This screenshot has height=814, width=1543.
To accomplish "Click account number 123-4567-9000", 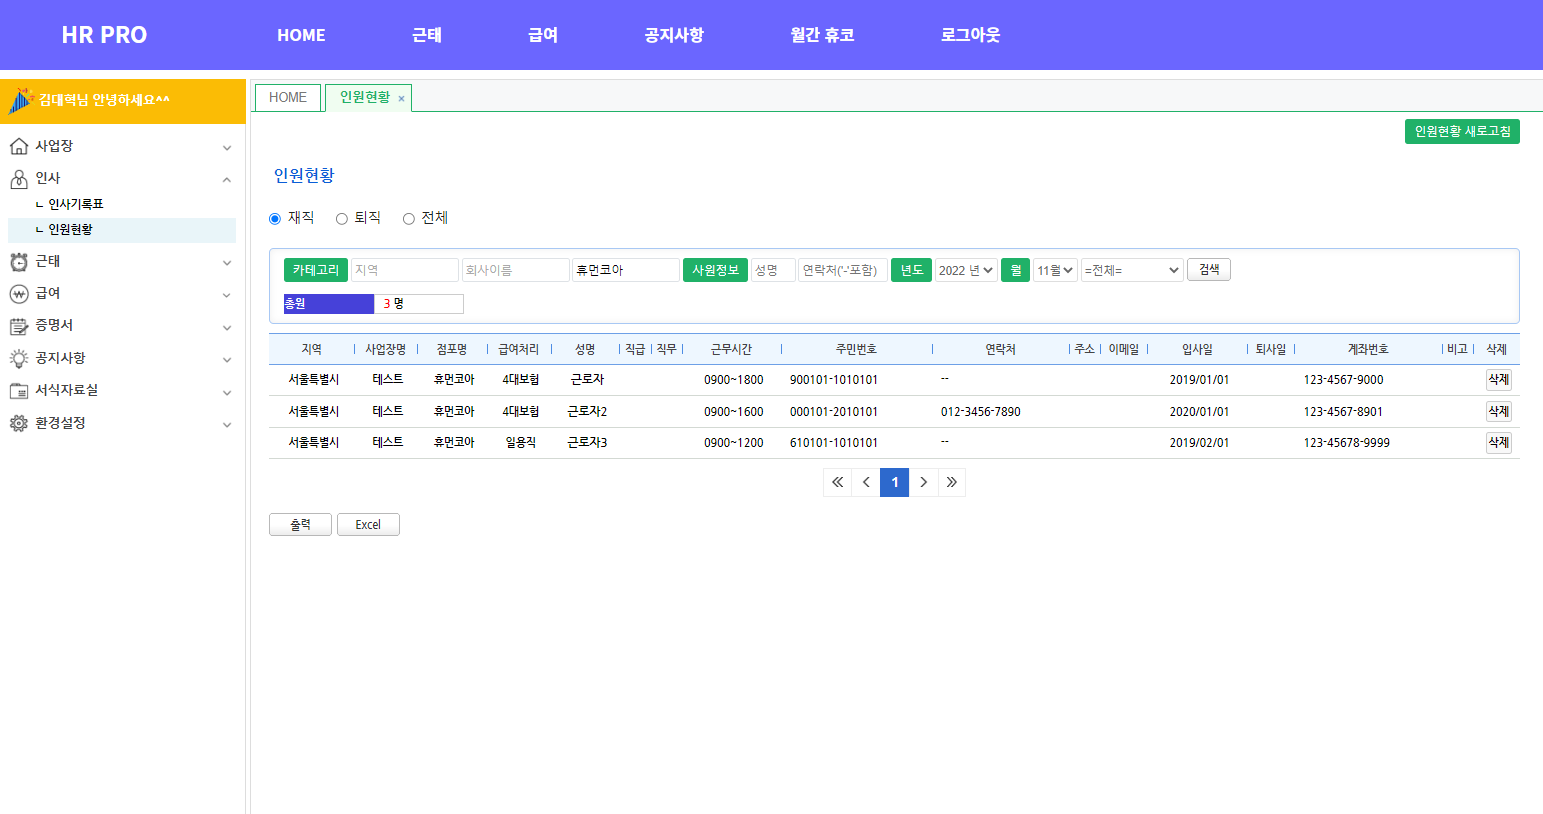I will [1344, 380].
